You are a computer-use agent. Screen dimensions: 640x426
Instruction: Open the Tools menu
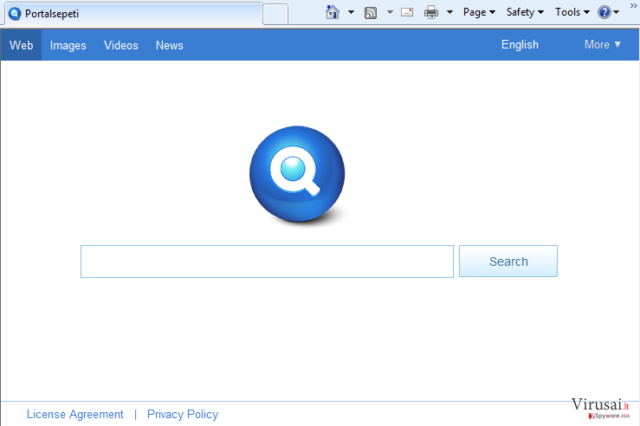pyautogui.click(x=572, y=12)
